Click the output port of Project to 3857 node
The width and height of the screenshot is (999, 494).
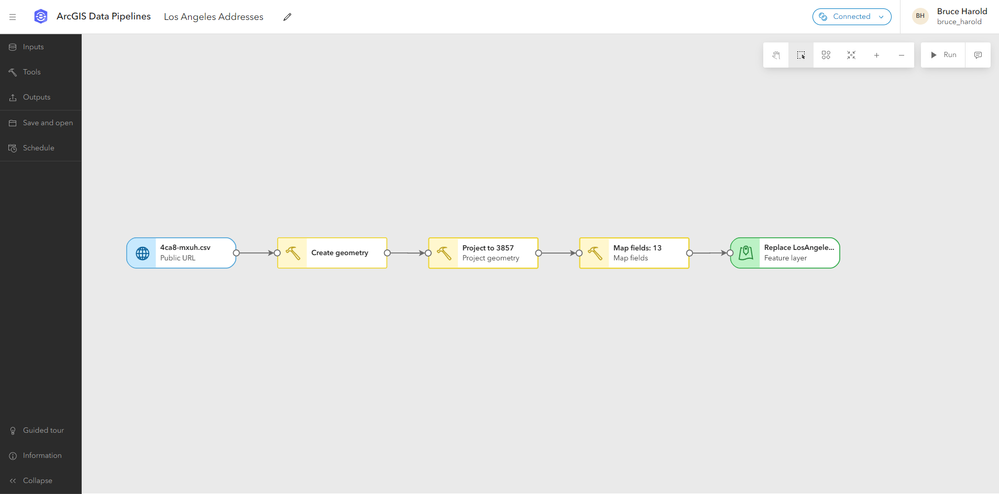(538, 253)
